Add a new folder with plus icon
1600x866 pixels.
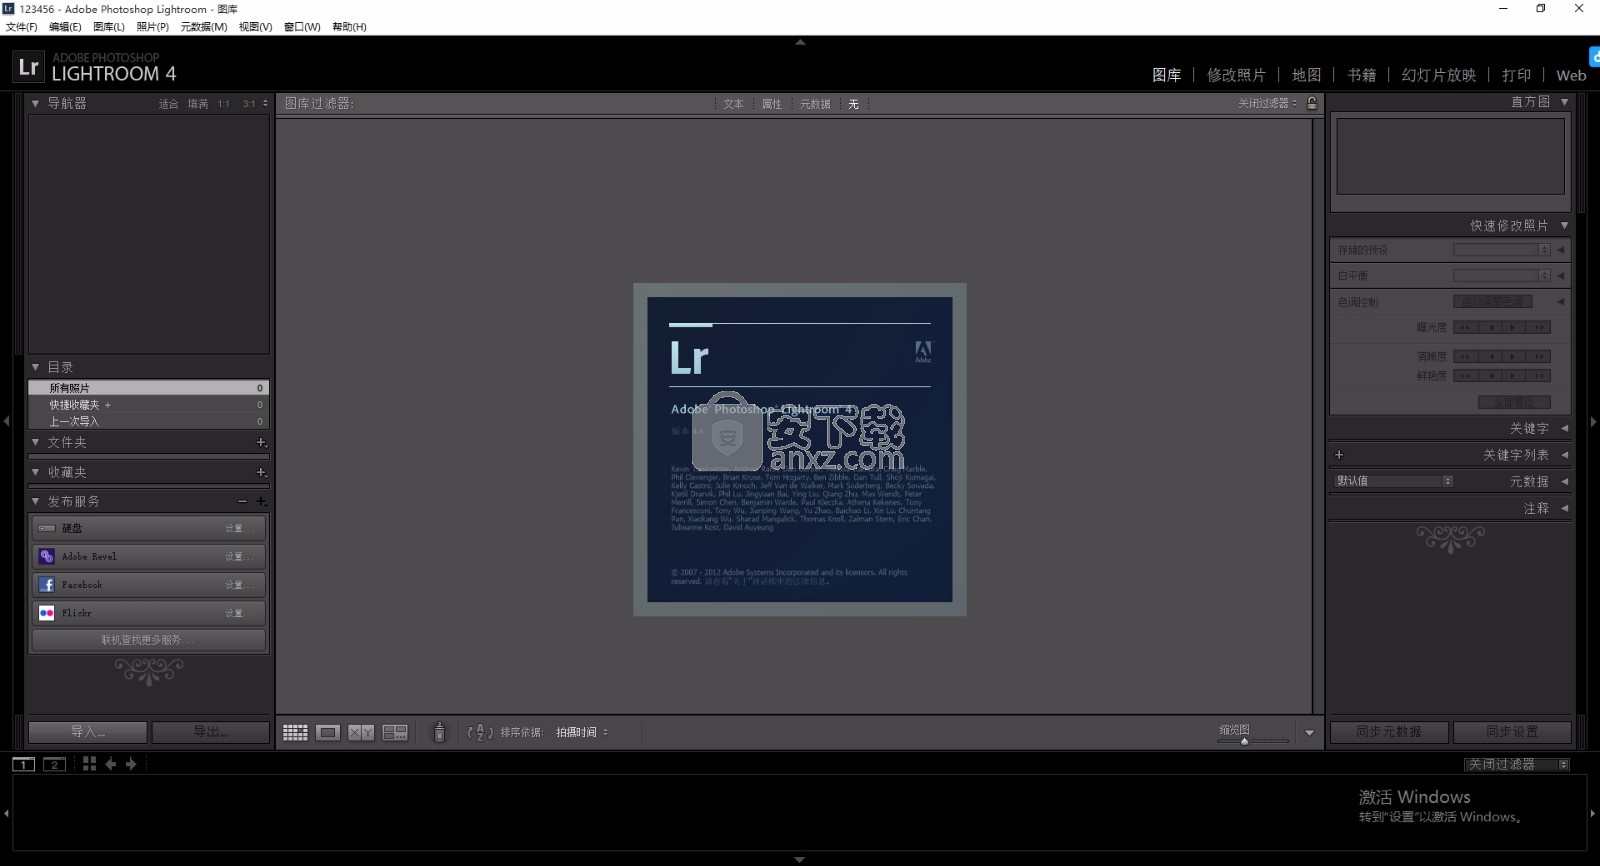pos(261,442)
